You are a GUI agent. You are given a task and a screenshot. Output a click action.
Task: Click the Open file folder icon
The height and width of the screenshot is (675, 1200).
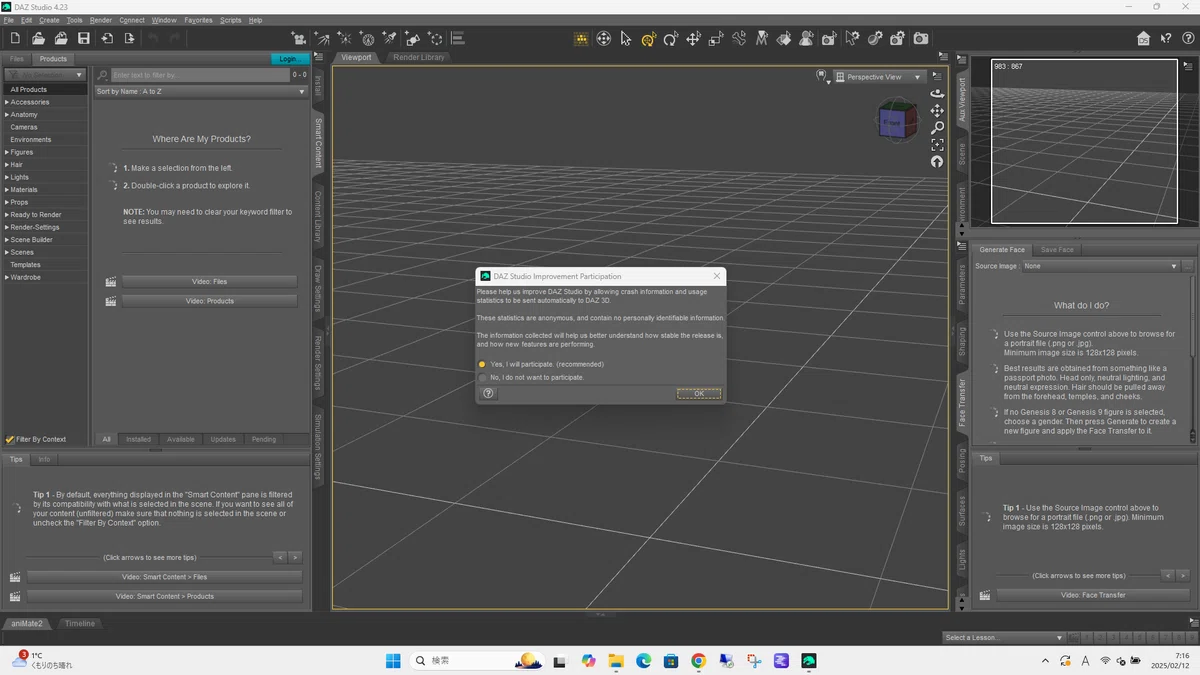38,38
